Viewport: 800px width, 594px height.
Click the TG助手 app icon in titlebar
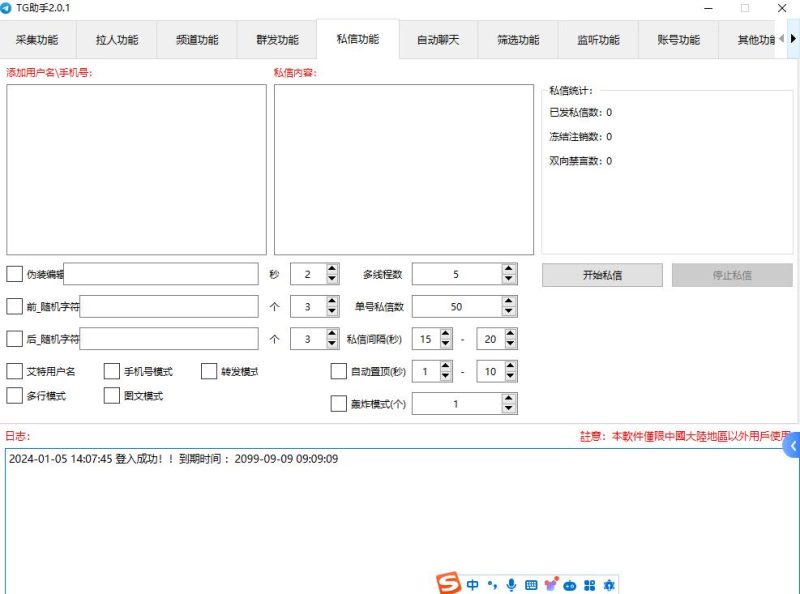[x=10, y=8]
